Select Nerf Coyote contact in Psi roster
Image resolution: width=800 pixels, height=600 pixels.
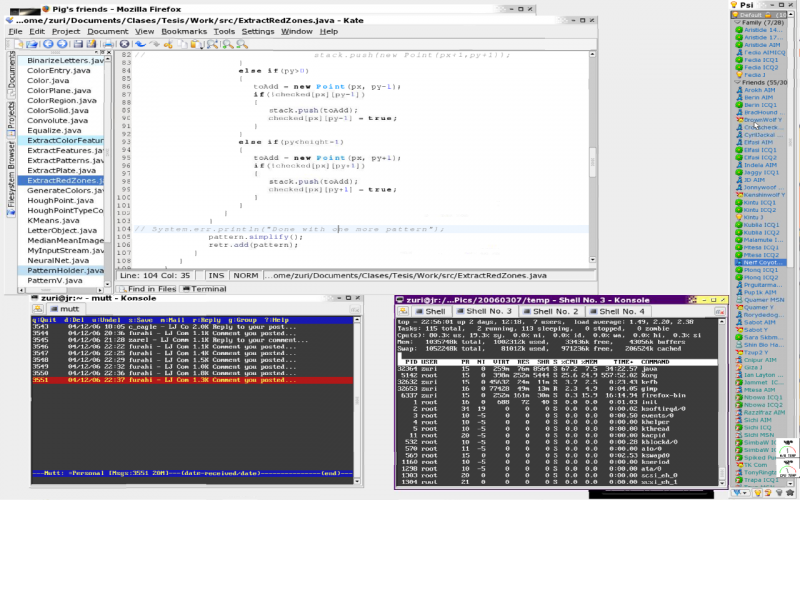[x=762, y=262]
